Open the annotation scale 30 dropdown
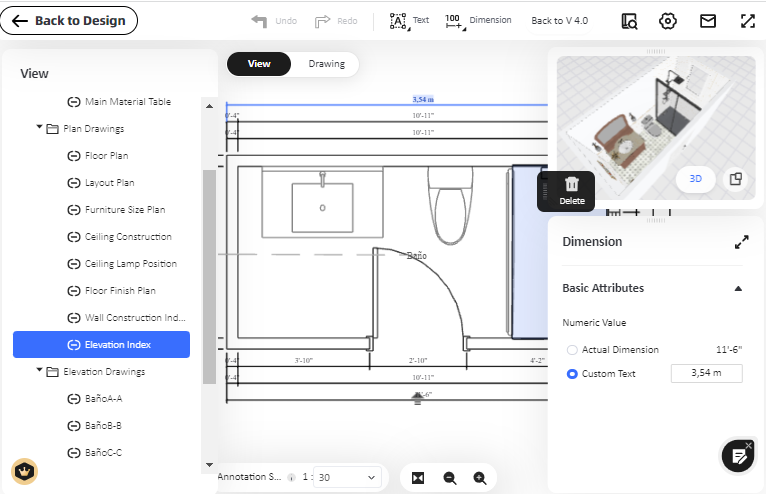Image resolution: width=766 pixels, height=494 pixels. 347,477
